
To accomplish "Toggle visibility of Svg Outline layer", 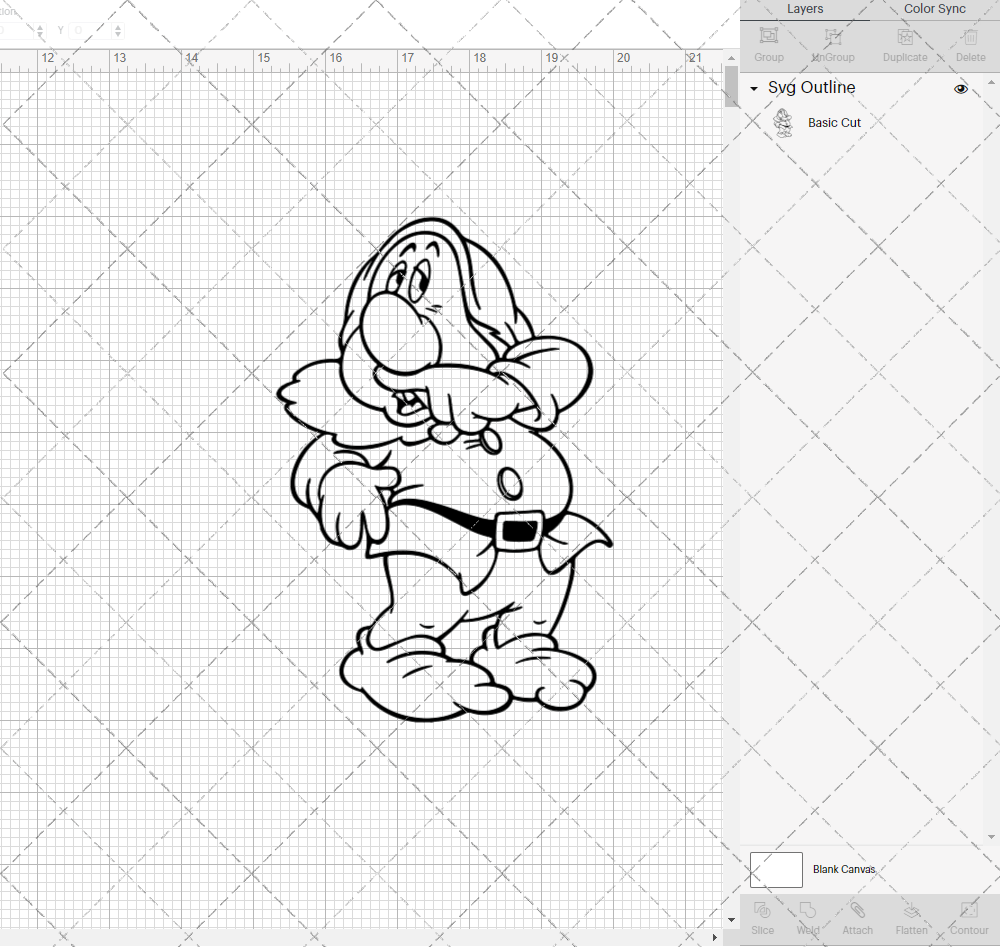I will [960, 89].
